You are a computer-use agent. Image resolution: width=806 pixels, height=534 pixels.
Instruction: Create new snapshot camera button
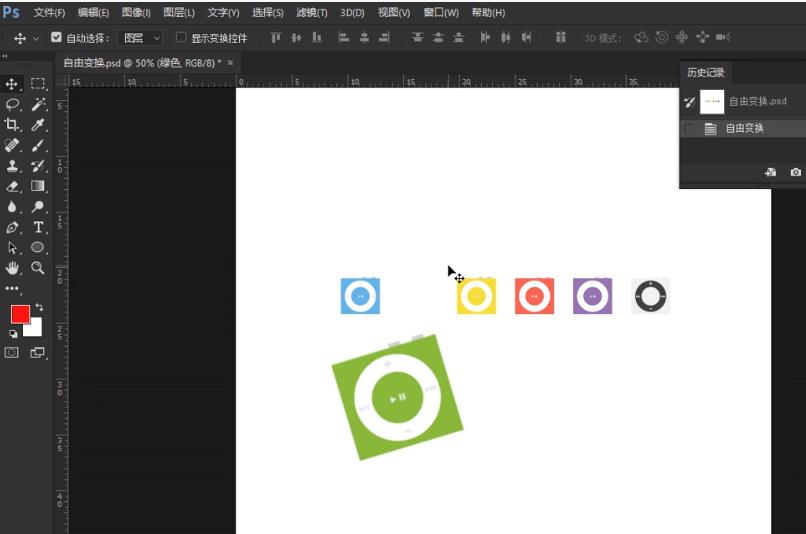click(795, 172)
